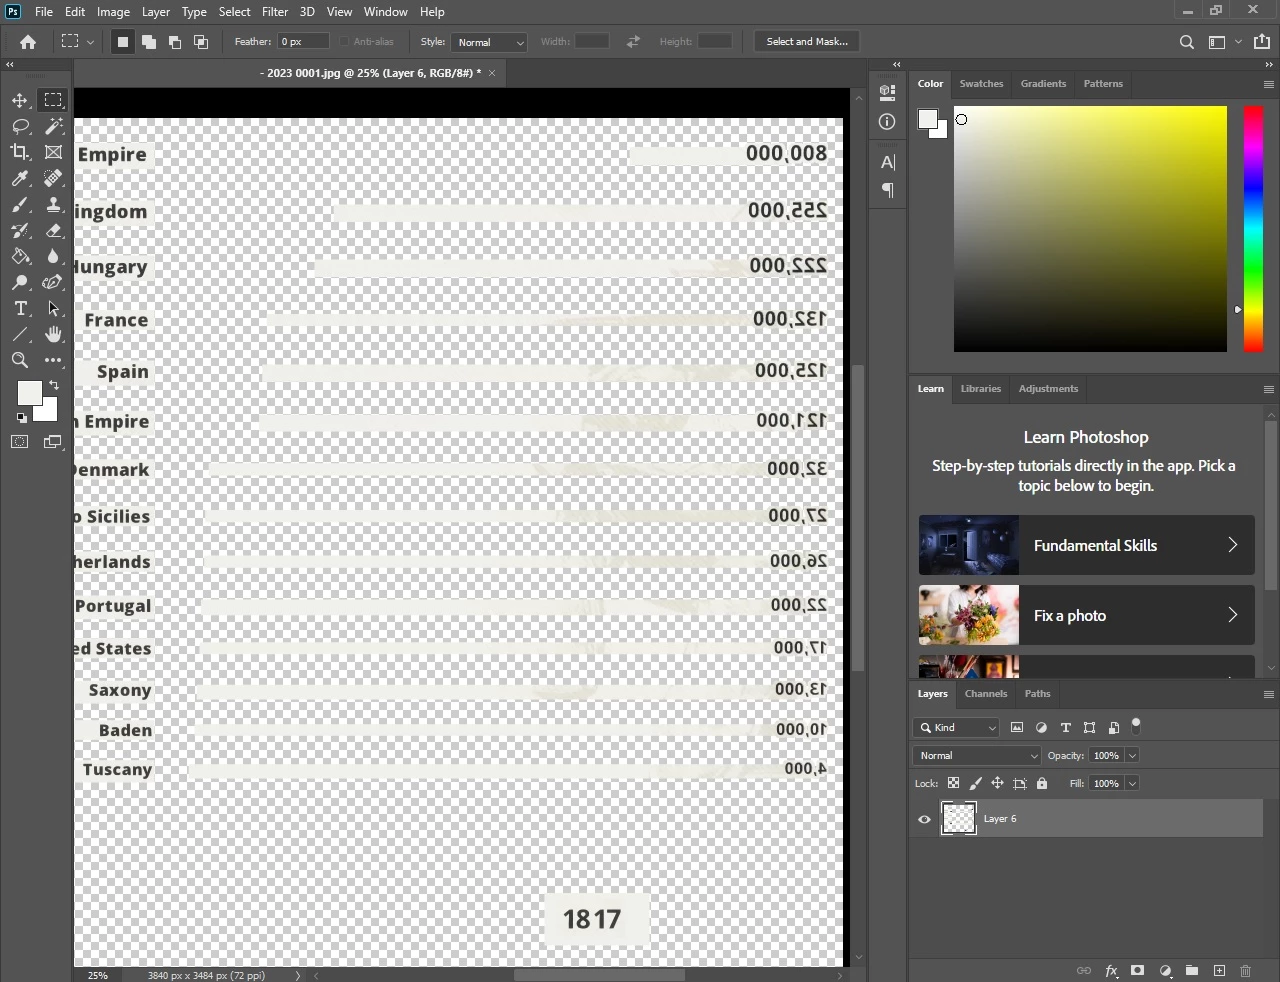This screenshot has height=982, width=1280.
Task: Select the Dodge tool
Action: [x=20, y=282]
